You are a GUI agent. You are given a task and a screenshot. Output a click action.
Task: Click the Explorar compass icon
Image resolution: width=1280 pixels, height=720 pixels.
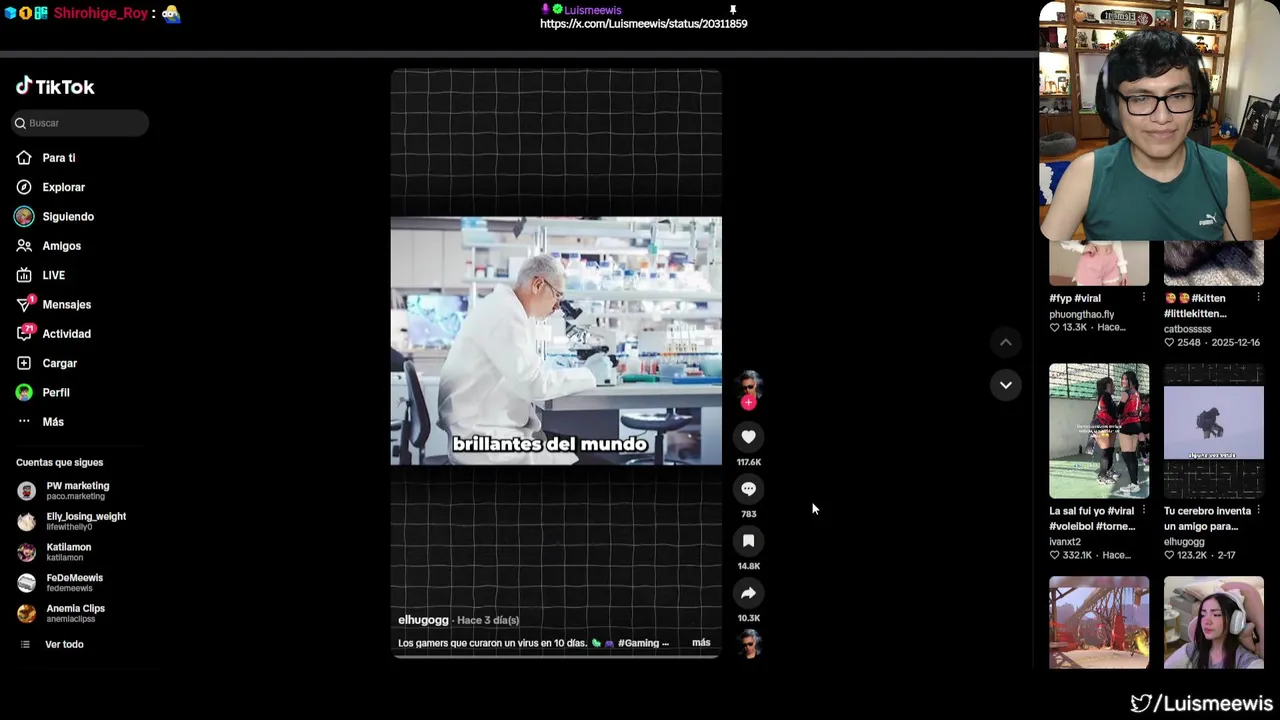[x=24, y=187]
